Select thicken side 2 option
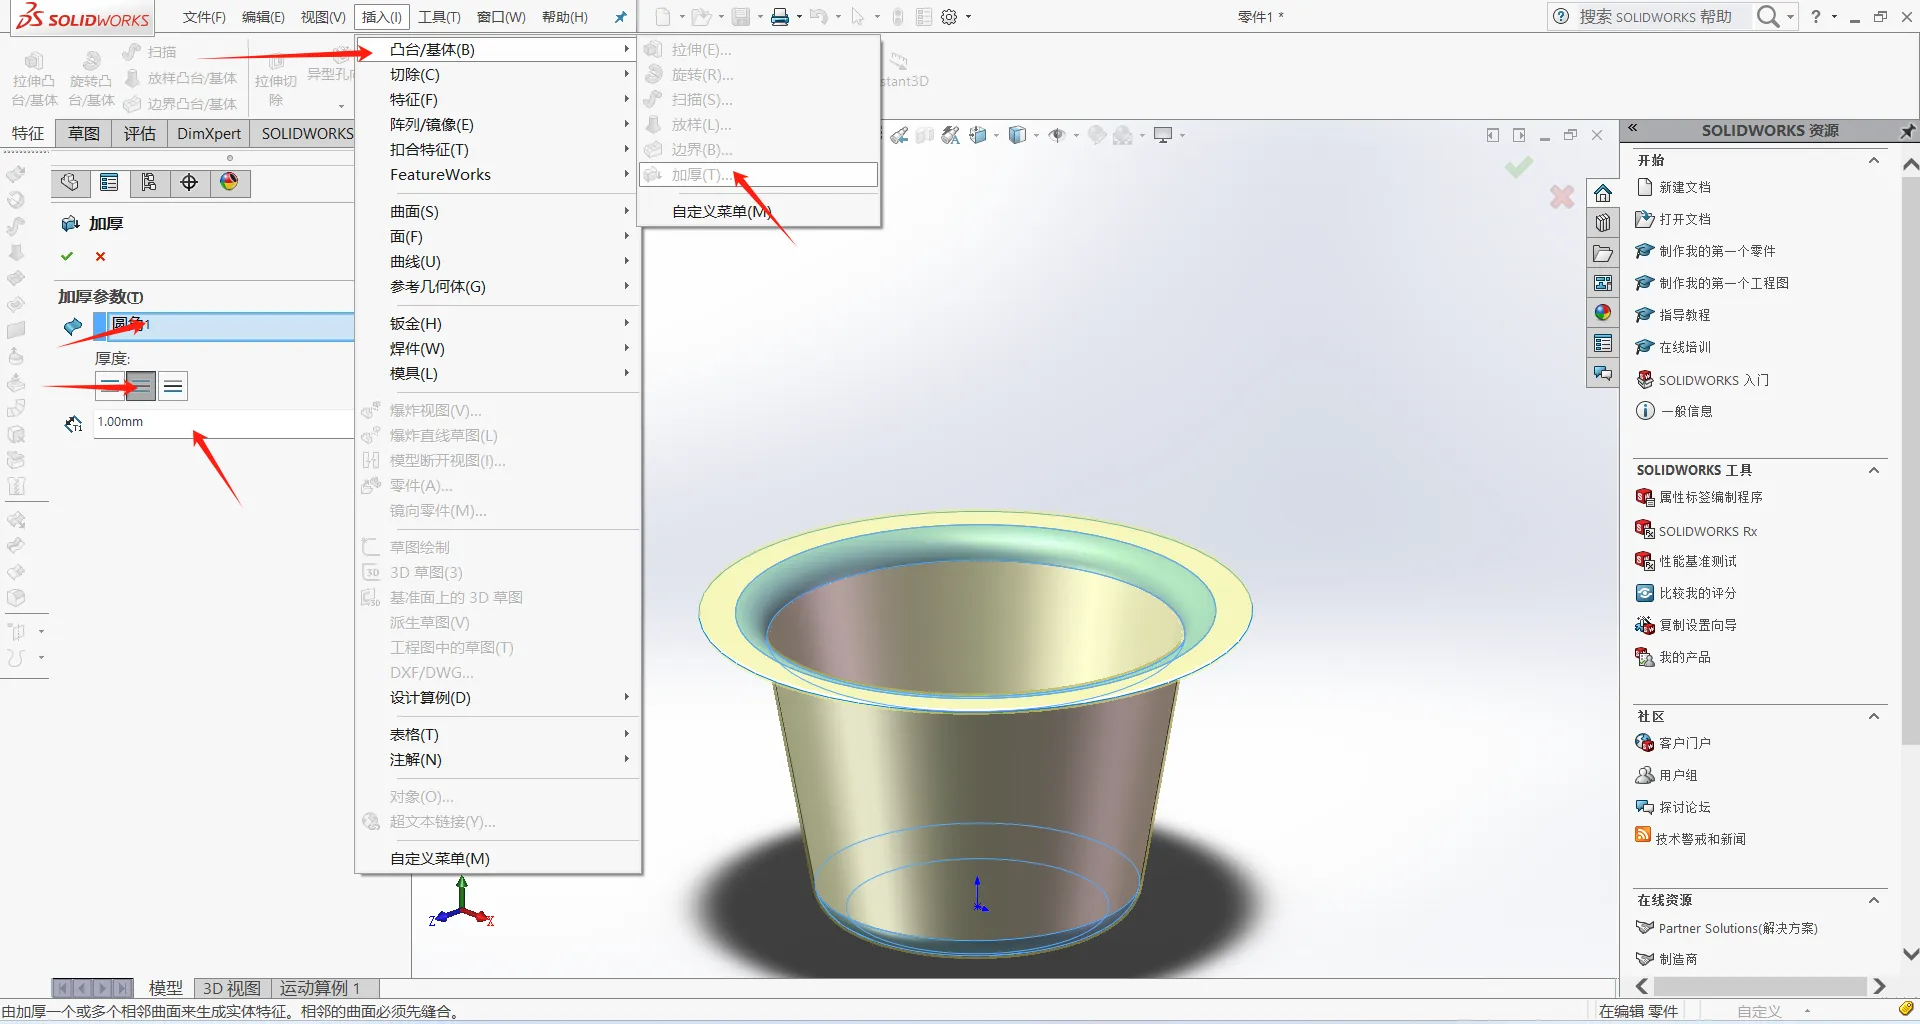The image size is (1920, 1024). tap(173, 386)
